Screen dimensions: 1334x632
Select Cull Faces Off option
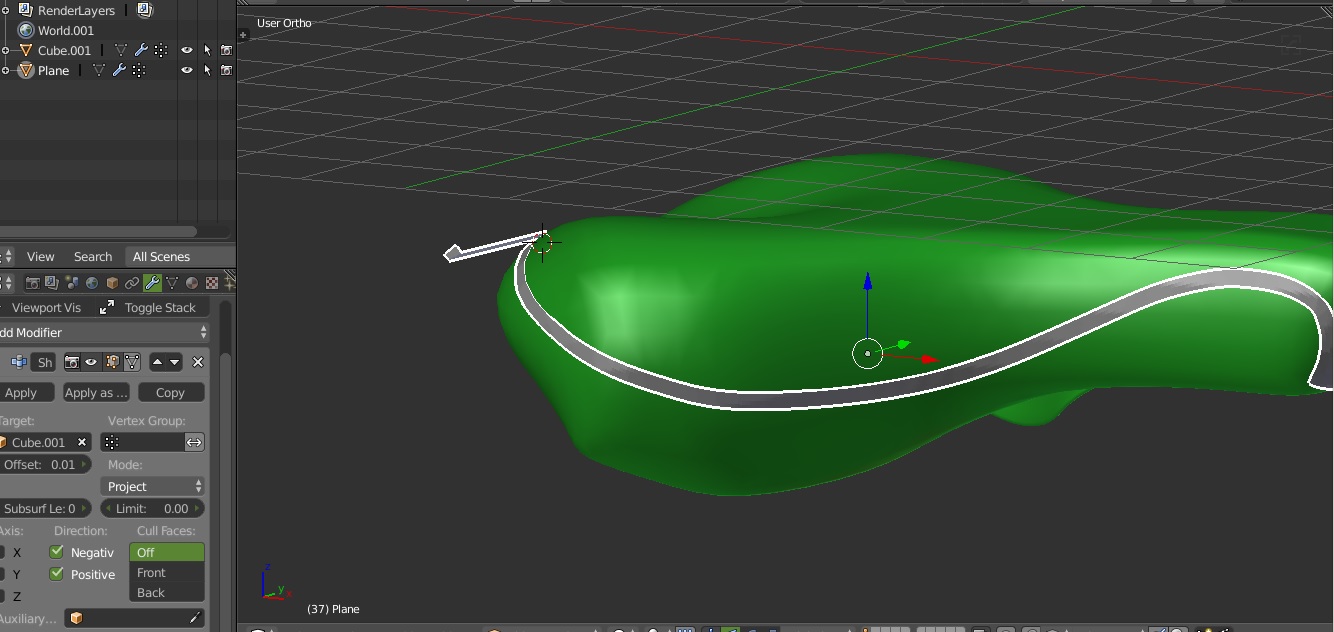pyautogui.click(x=167, y=552)
